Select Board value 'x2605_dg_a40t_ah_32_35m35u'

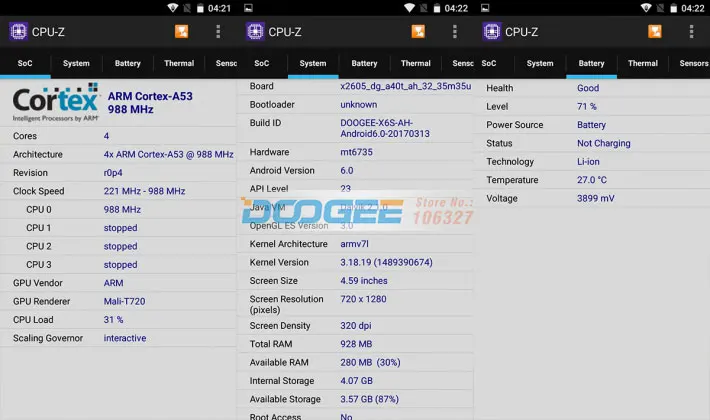(x=406, y=86)
